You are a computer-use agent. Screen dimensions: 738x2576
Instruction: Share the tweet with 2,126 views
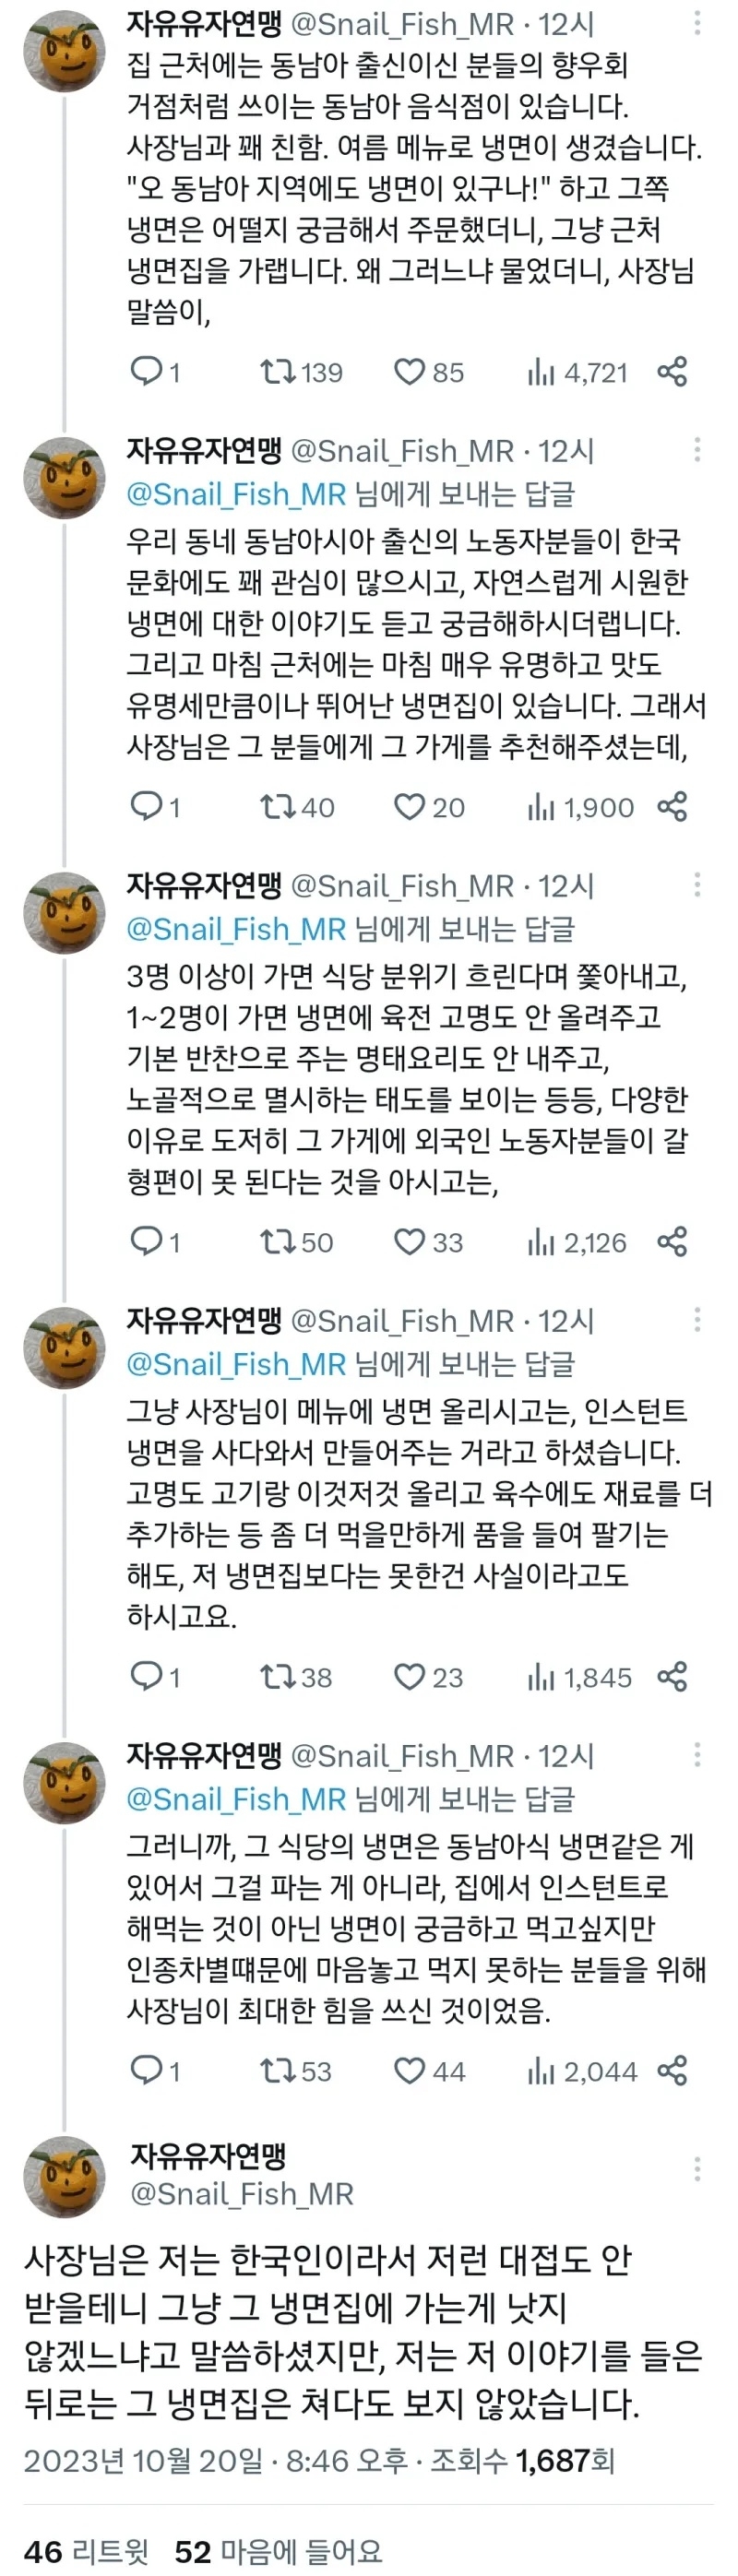tap(672, 1242)
